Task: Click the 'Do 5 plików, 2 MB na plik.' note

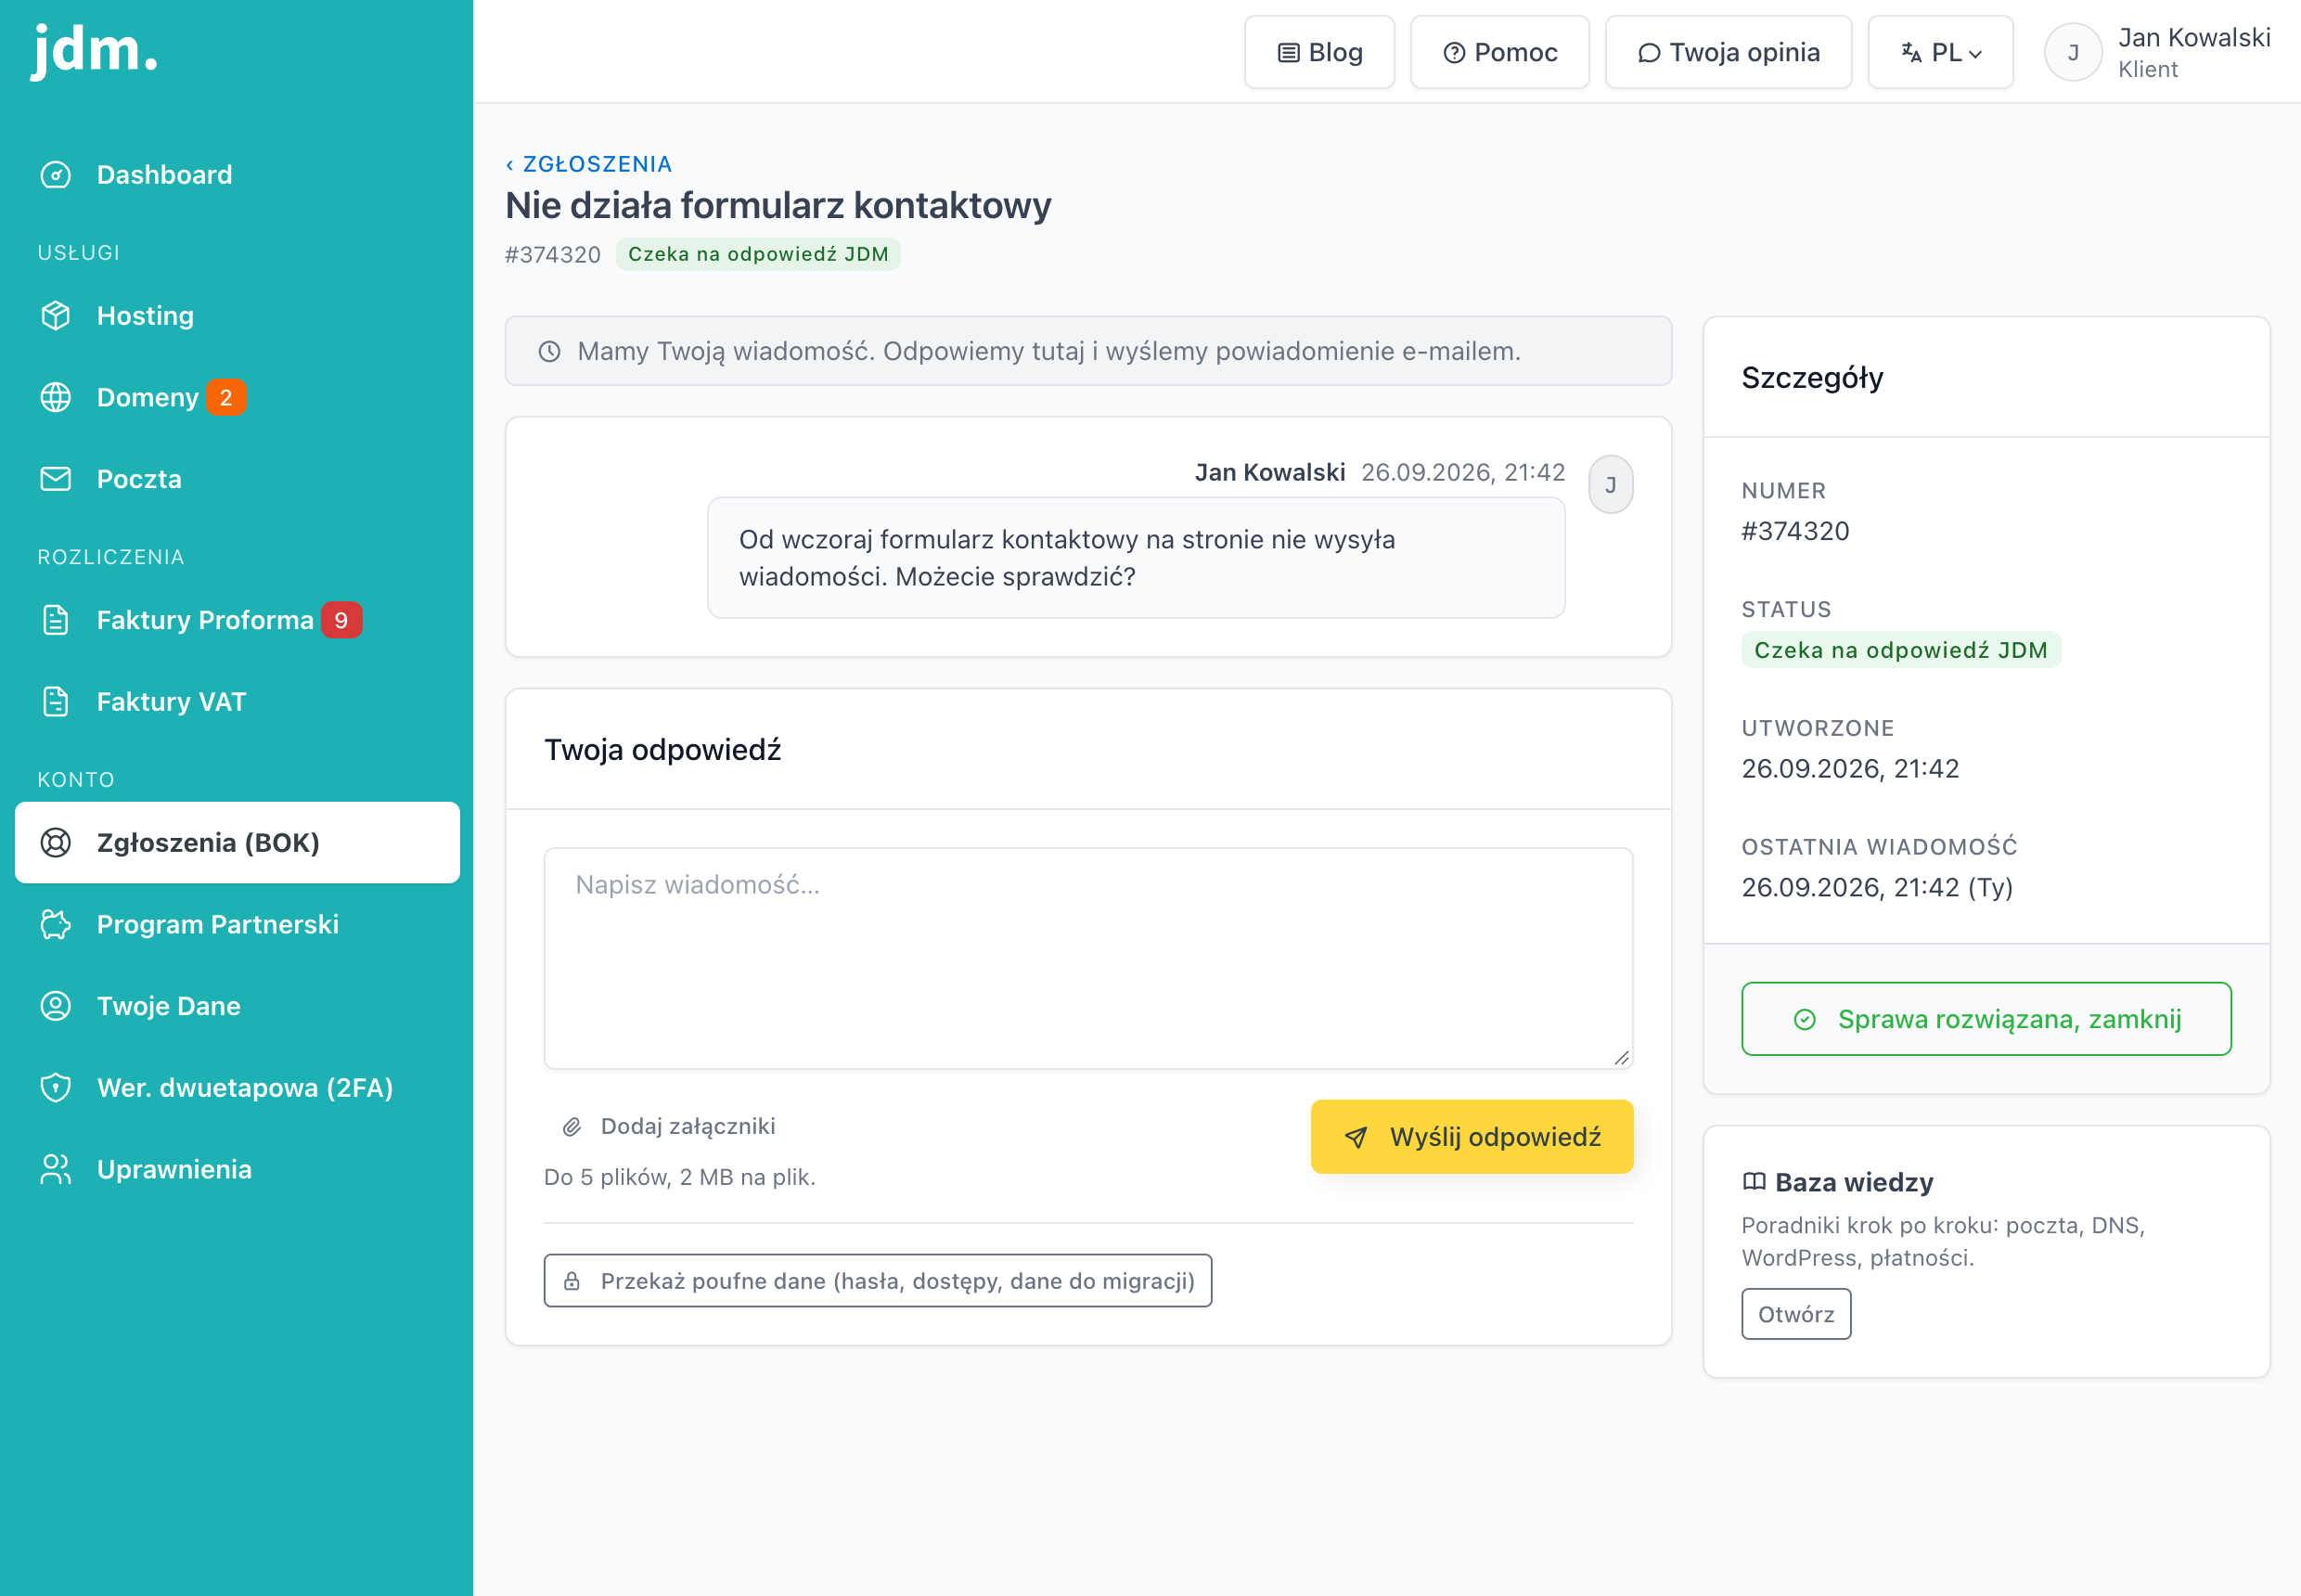Action: (679, 1178)
